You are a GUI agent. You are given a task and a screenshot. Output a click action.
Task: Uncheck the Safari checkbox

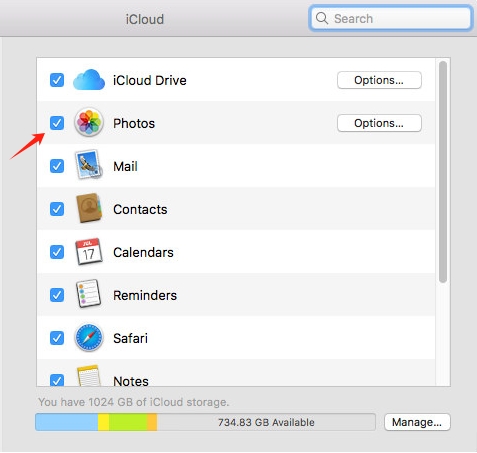point(57,338)
